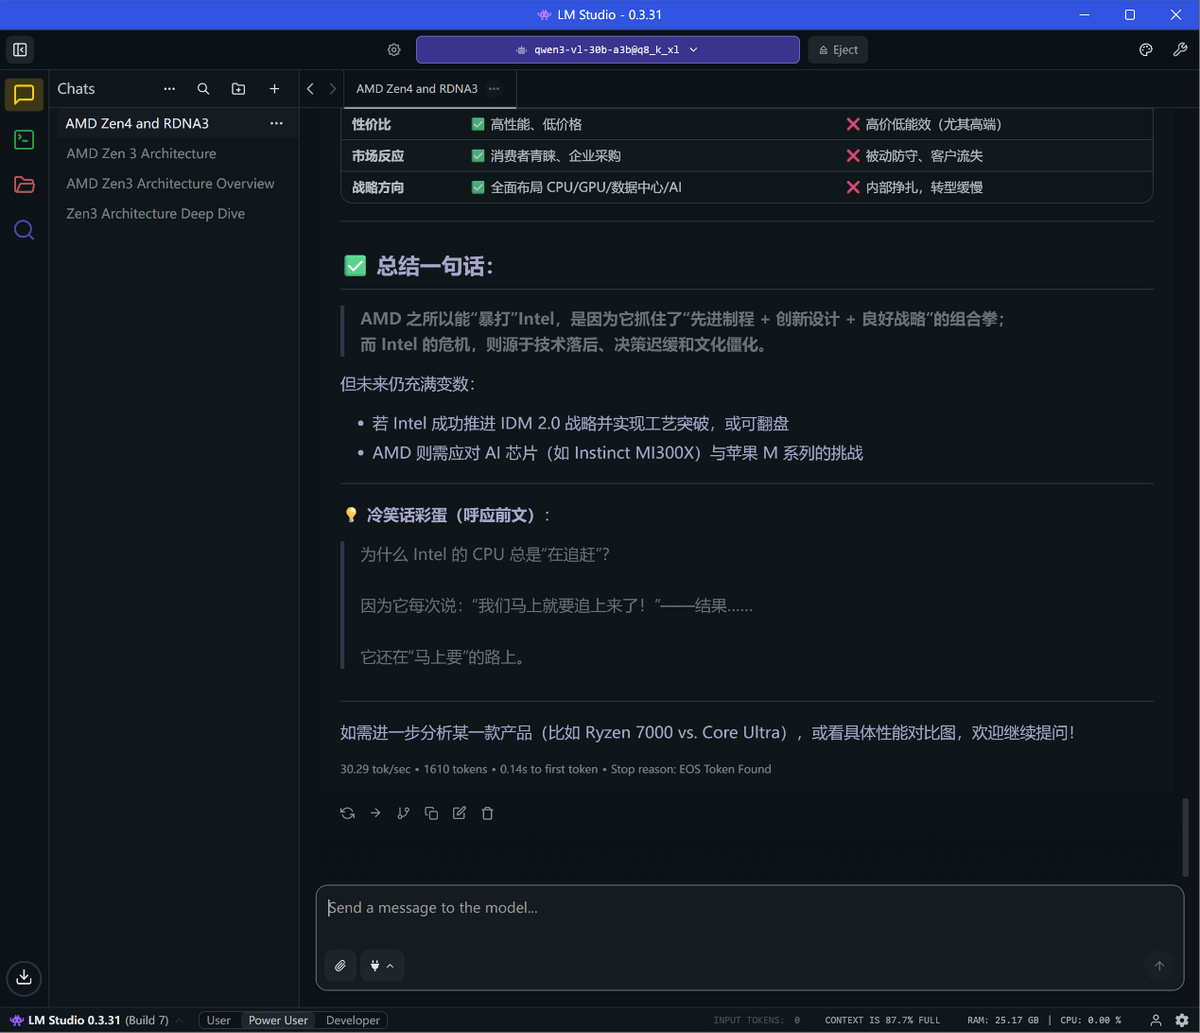Delete the message with trash icon
Screen dimensions: 1200x1033
click(487, 813)
